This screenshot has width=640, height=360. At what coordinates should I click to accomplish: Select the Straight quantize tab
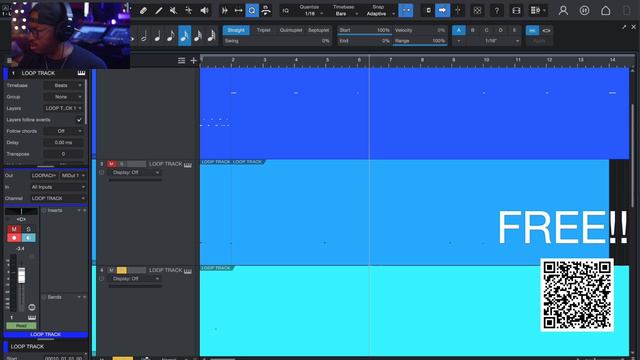click(x=236, y=30)
